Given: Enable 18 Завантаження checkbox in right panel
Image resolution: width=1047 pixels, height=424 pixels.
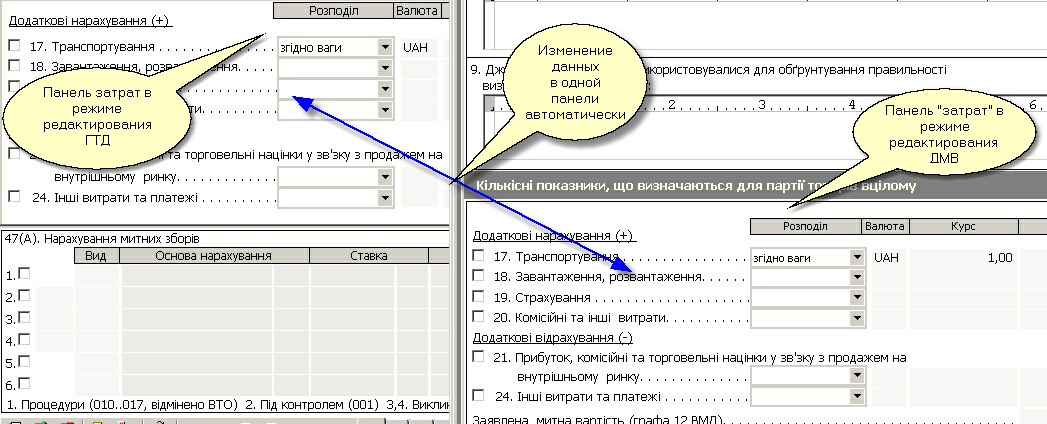Looking at the screenshot, I should pos(478,276).
